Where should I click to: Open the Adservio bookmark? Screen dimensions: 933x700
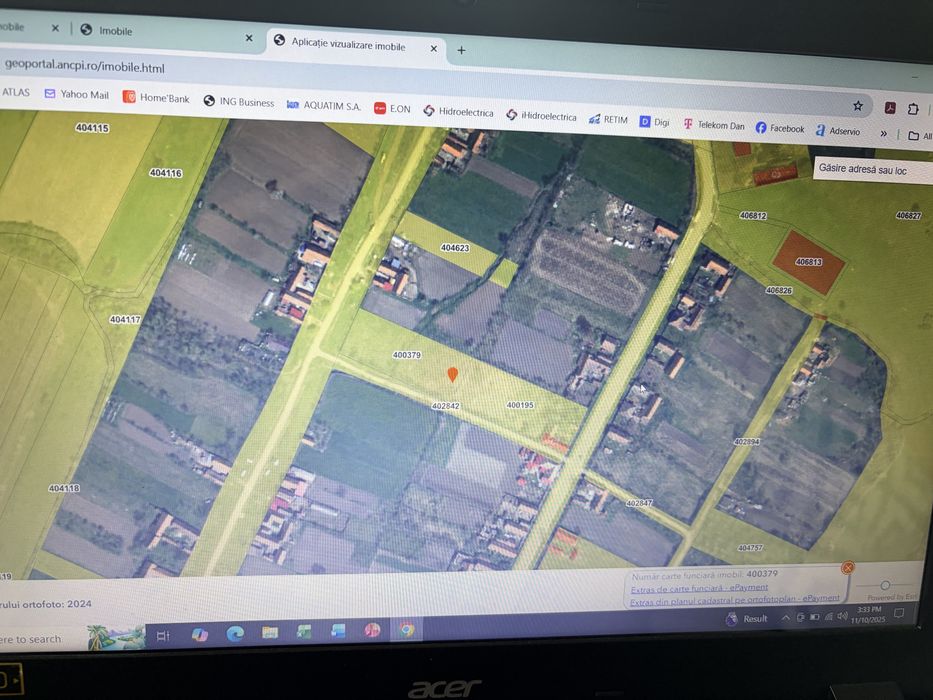coord(838,131)
